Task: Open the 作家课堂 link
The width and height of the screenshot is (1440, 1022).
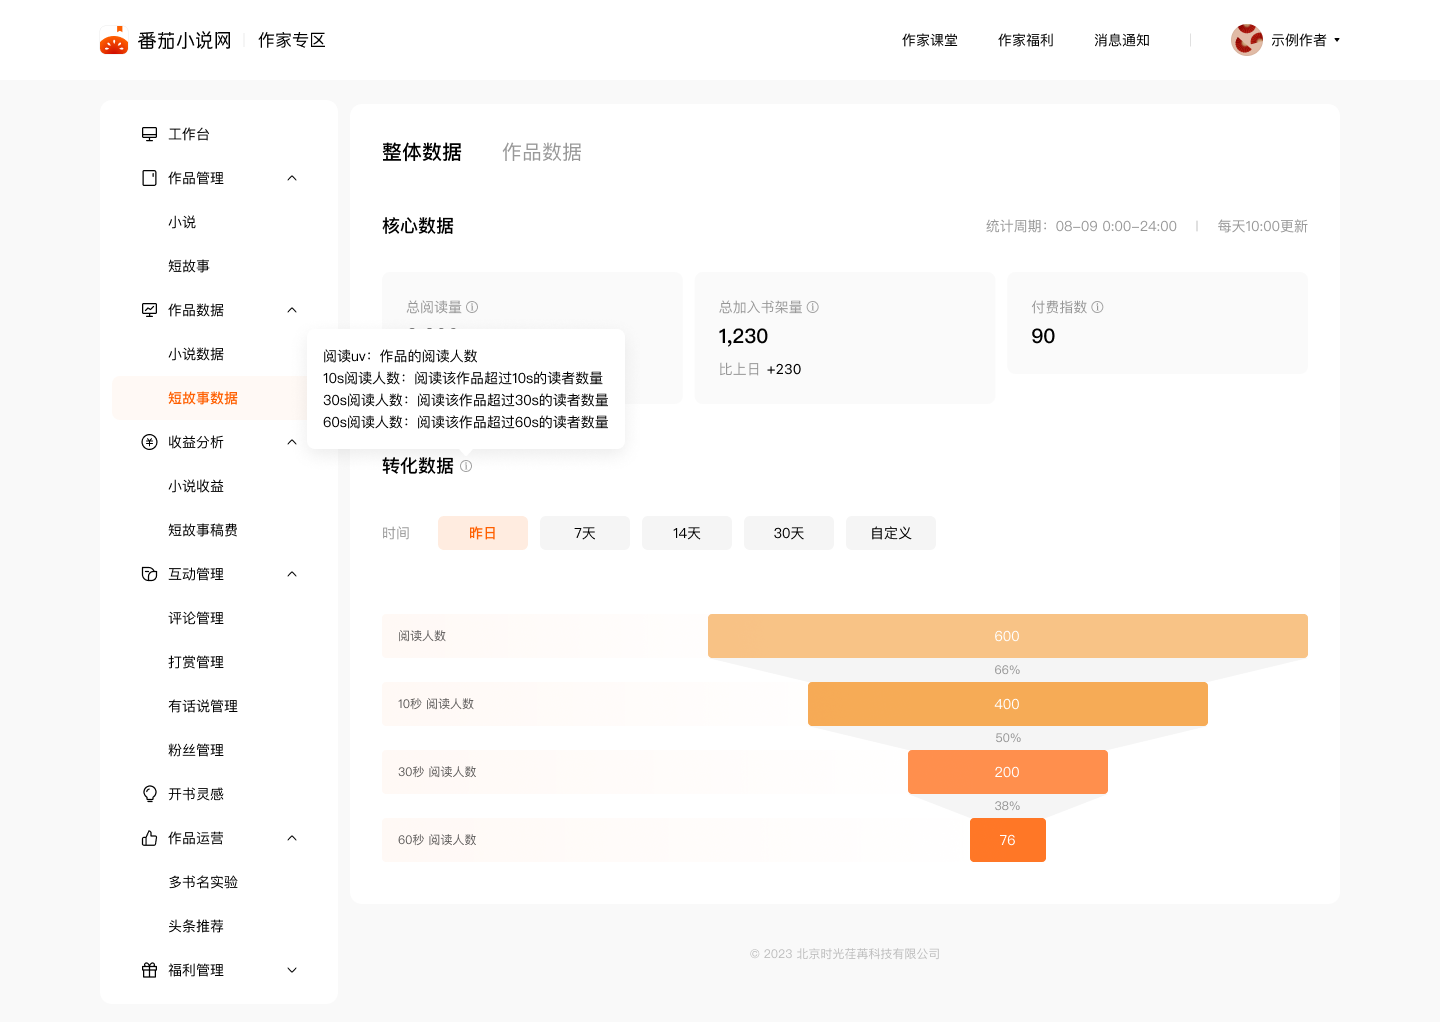Action: [929, 40]
